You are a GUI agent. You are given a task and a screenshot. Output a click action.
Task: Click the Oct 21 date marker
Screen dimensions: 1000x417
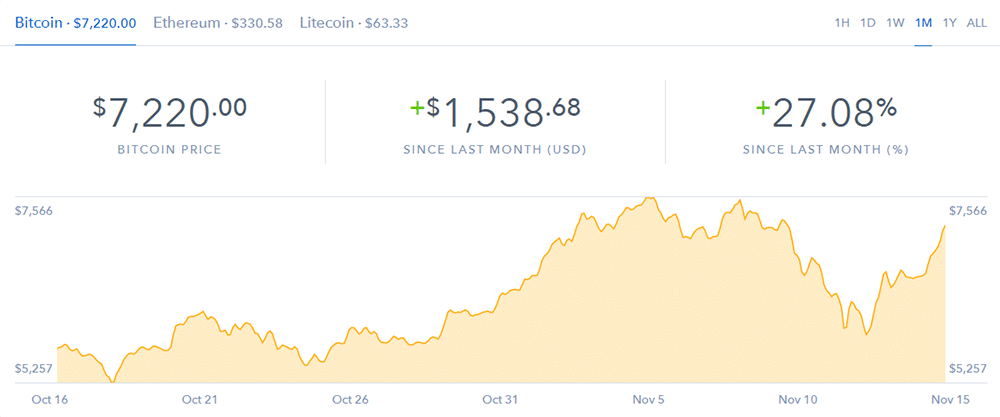(x=201, y=399)
